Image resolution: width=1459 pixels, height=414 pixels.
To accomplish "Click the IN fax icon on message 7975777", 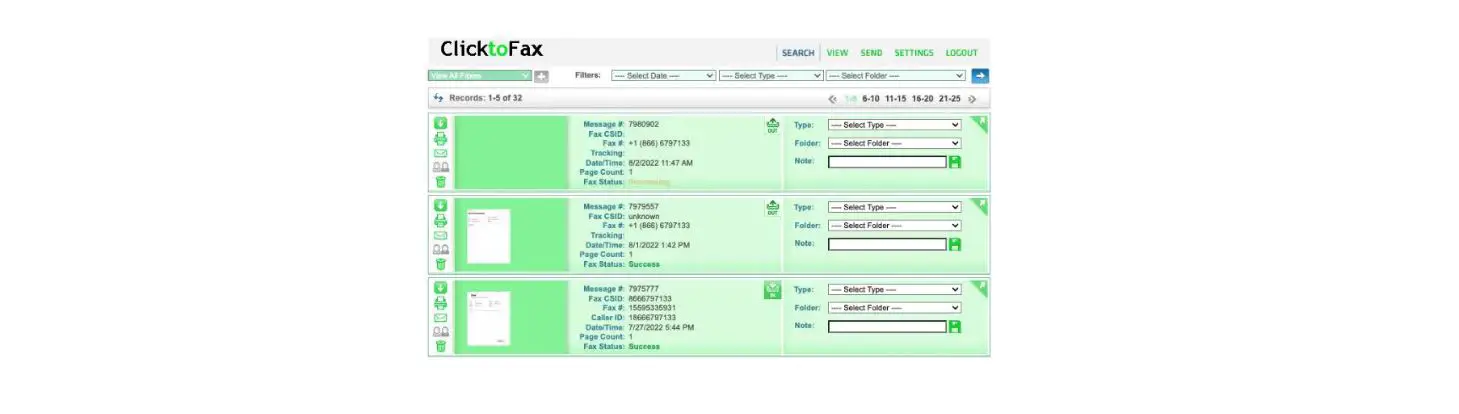I will [772, 290].
